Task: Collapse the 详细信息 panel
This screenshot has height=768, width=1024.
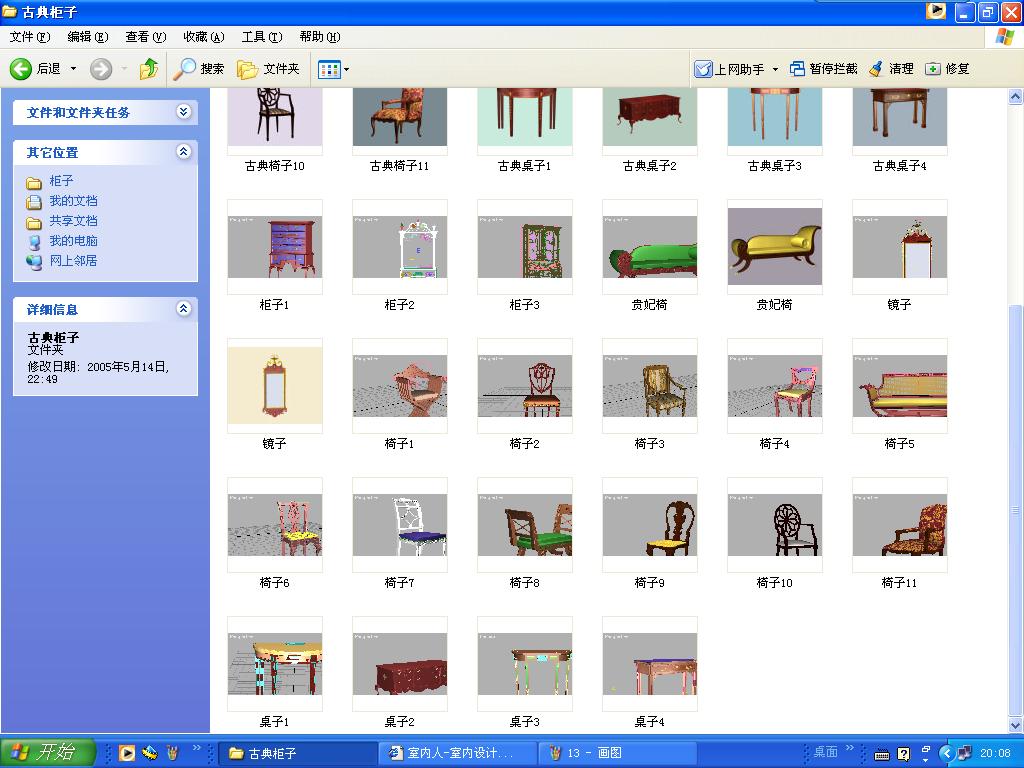Action: pyautogui.click(x=184, y=309)
